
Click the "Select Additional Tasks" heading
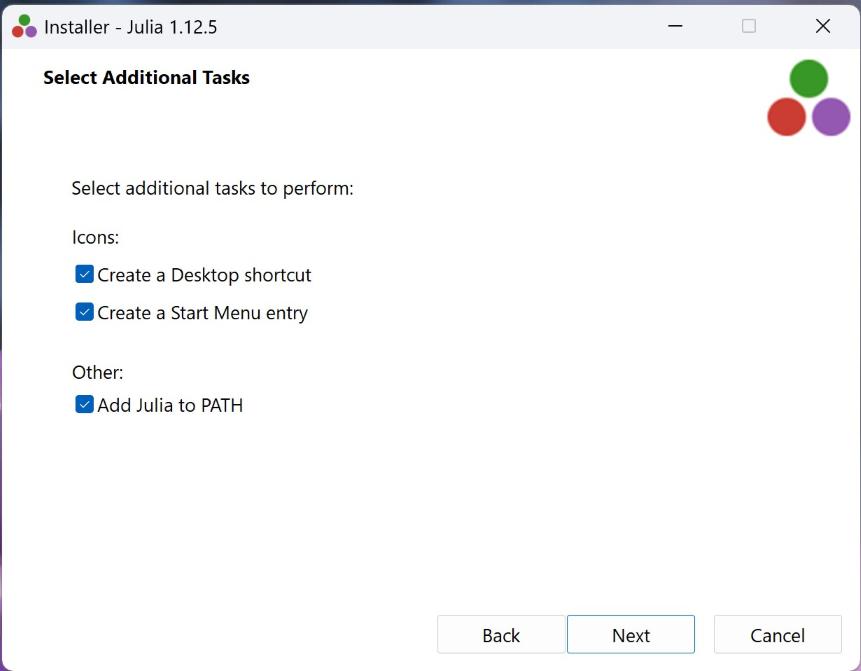point(146,78)
